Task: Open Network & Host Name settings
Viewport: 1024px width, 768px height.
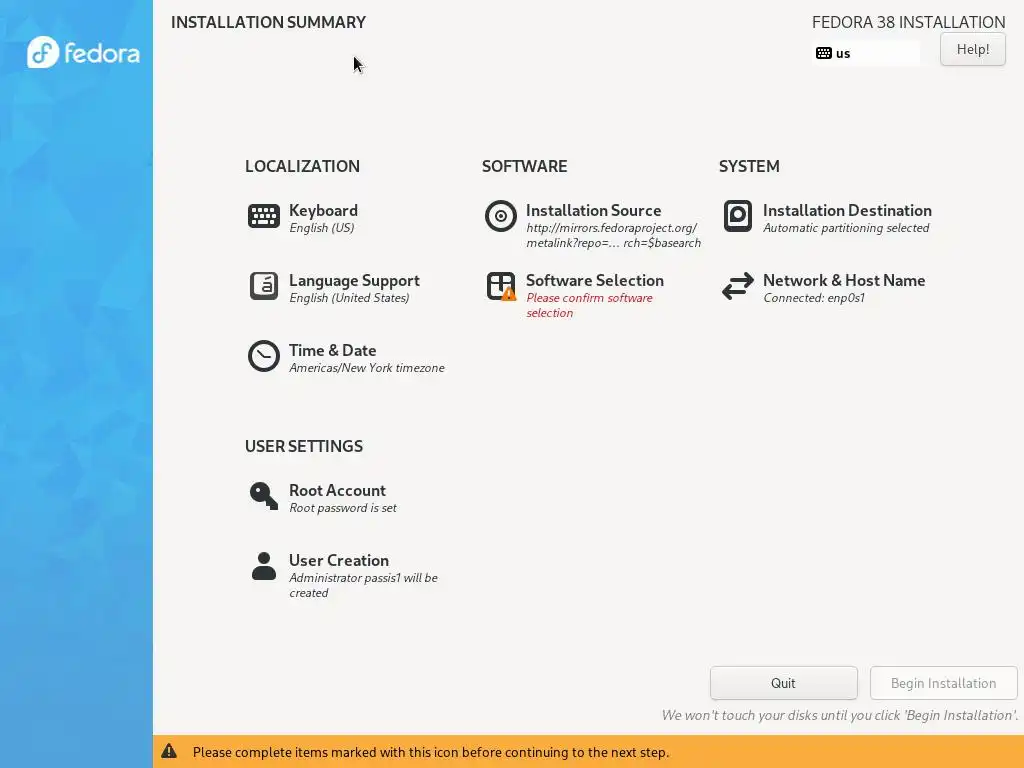Action: click(844, 280)
